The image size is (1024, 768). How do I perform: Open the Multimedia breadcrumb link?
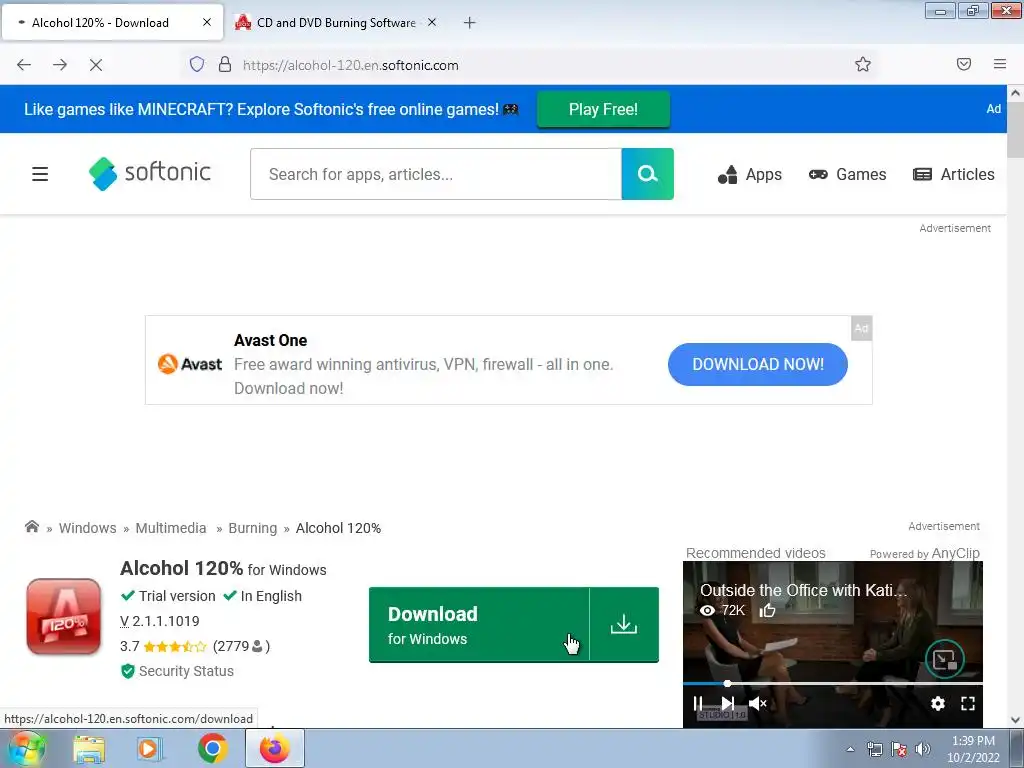click(x=170, y=528)
